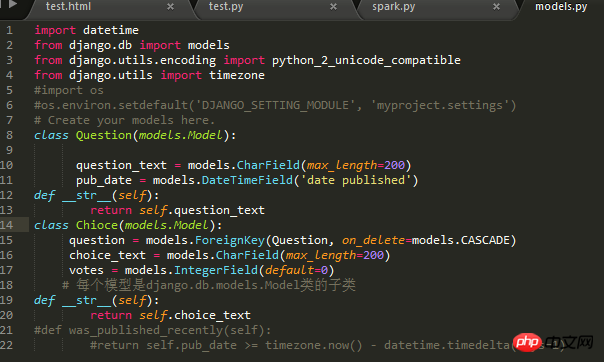Image resolution: width=604 pixels, height=362 pixels.
Task: Click the '#import os' comment
Action: (x=69, y=90)
